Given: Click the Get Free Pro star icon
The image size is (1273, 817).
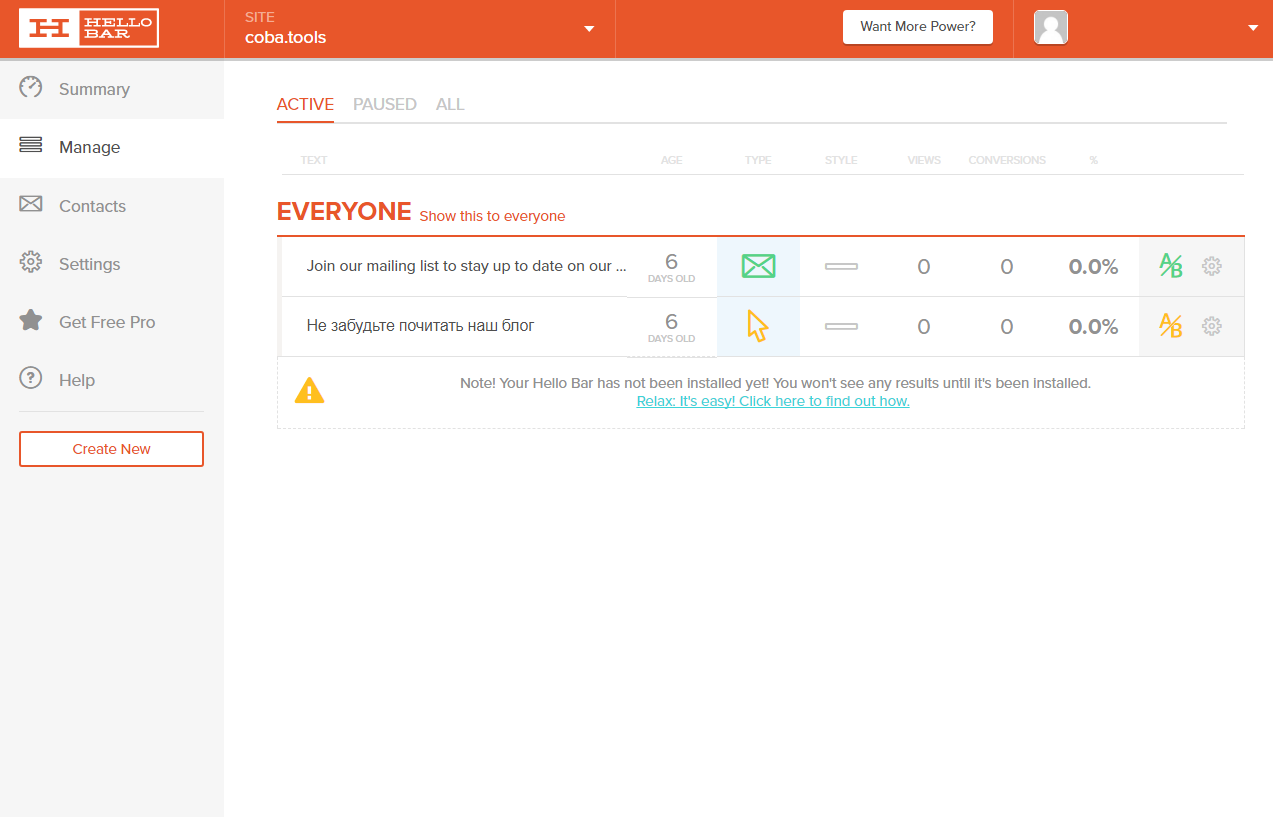Looking at the screenshot, I should point(31,320).
